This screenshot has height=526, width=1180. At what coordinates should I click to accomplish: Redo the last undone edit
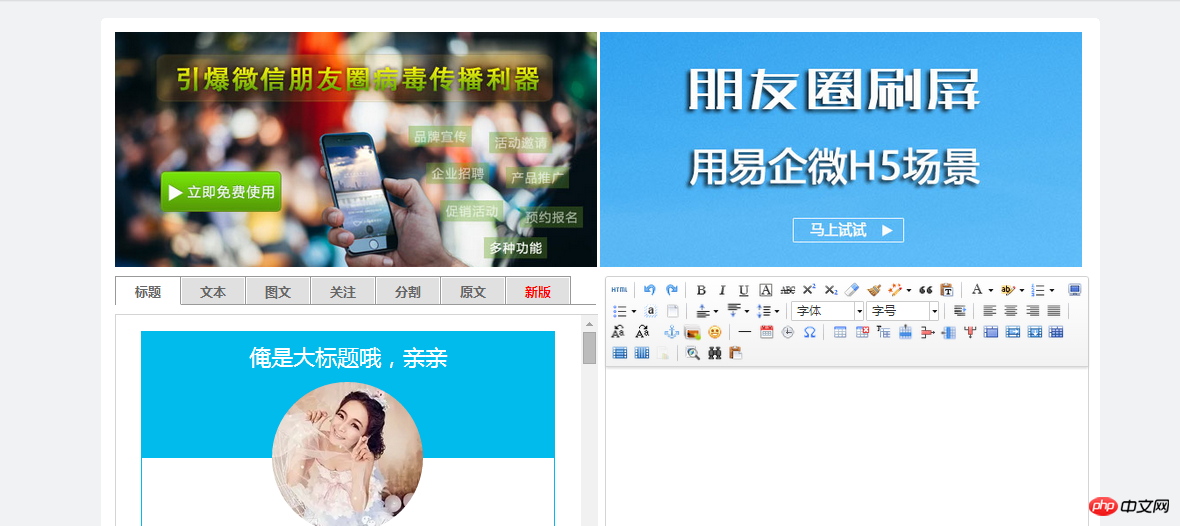(x=671, y=290)
